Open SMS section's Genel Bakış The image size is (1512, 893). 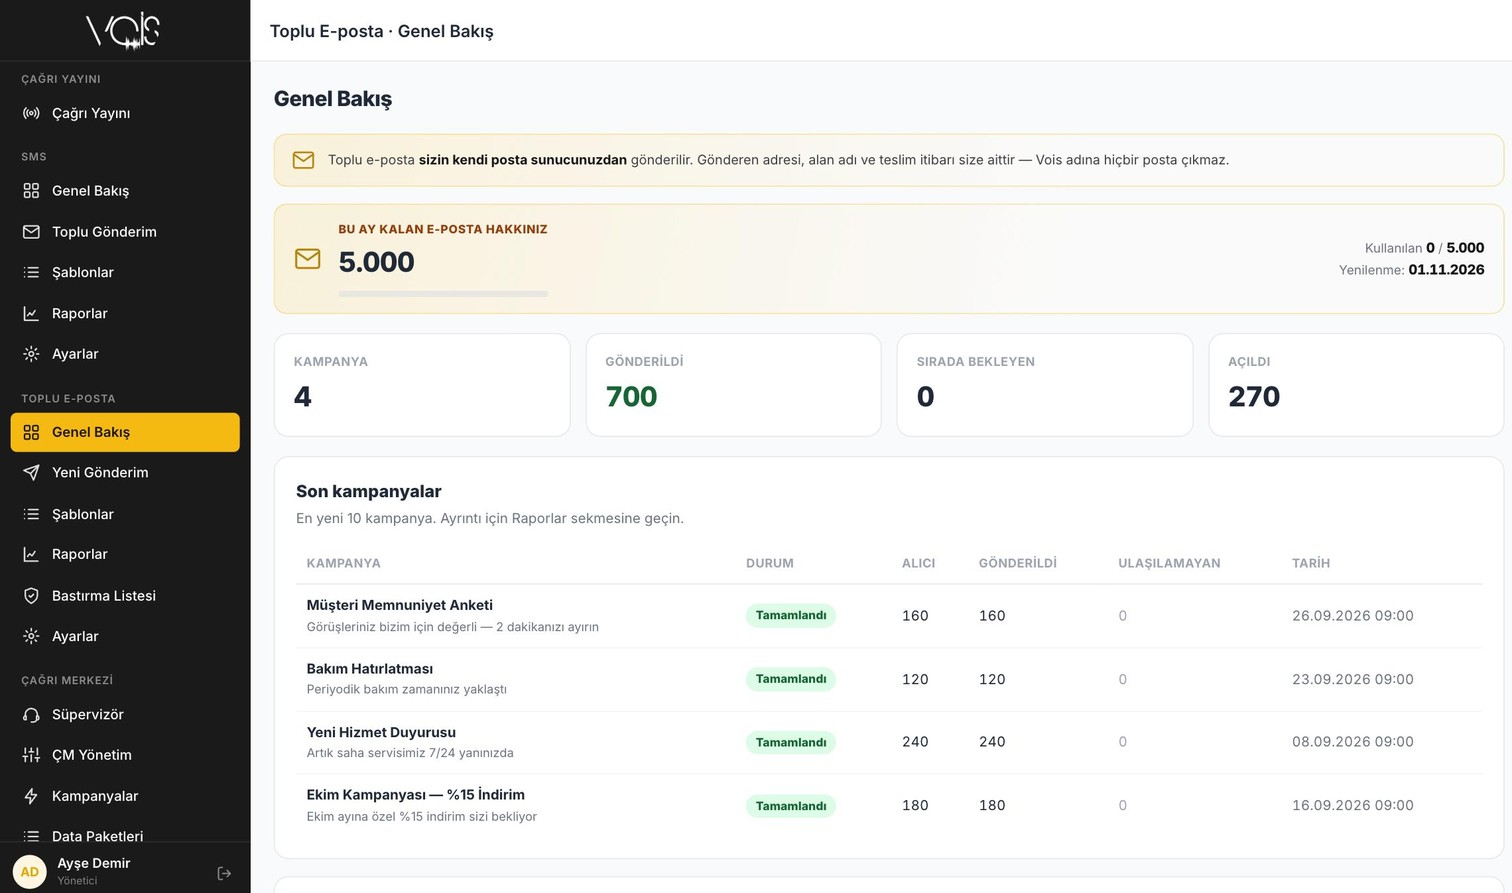125,191
